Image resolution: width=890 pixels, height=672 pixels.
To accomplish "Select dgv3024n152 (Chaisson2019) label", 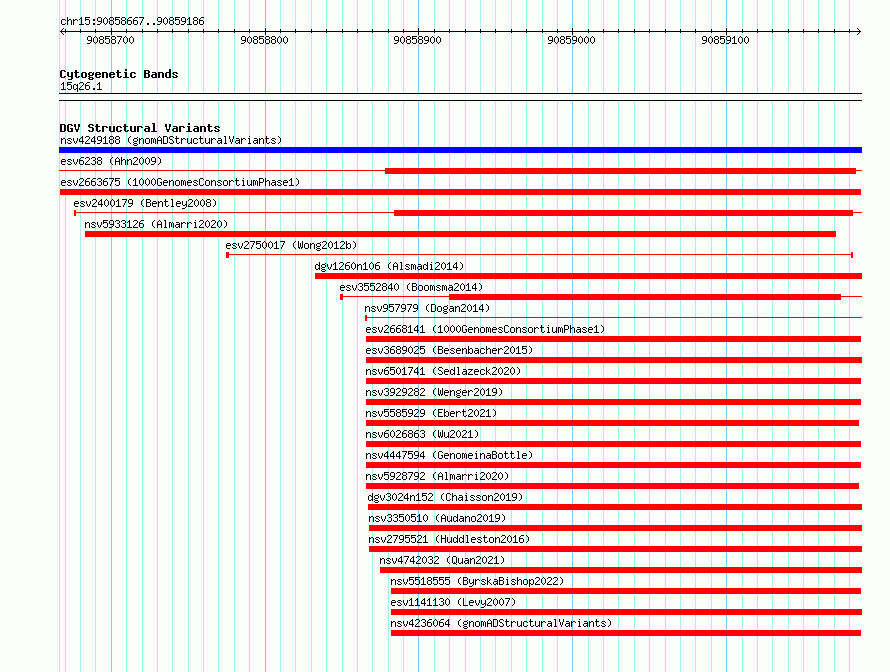I will coord(445,497).
